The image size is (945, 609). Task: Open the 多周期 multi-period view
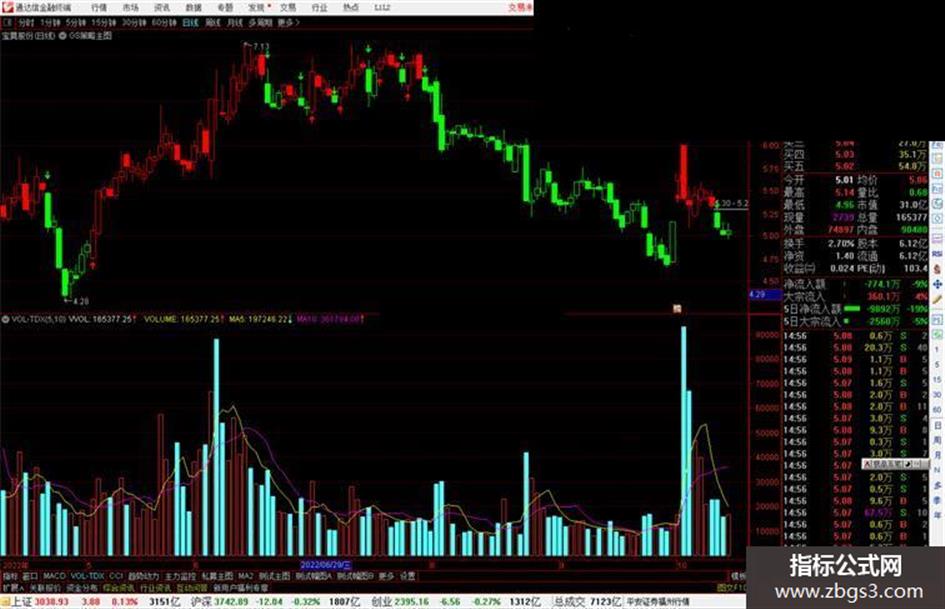(260, 22)
